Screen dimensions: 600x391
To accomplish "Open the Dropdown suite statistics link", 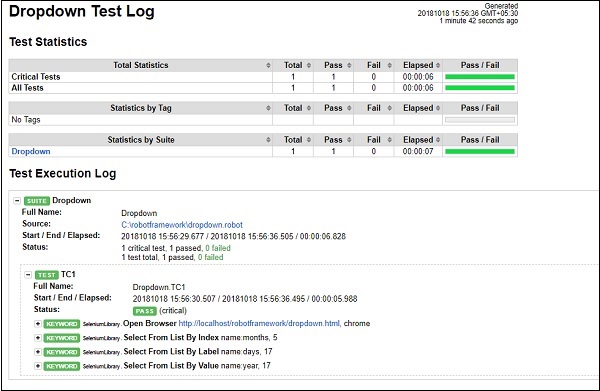I will (x=31, y=152).
